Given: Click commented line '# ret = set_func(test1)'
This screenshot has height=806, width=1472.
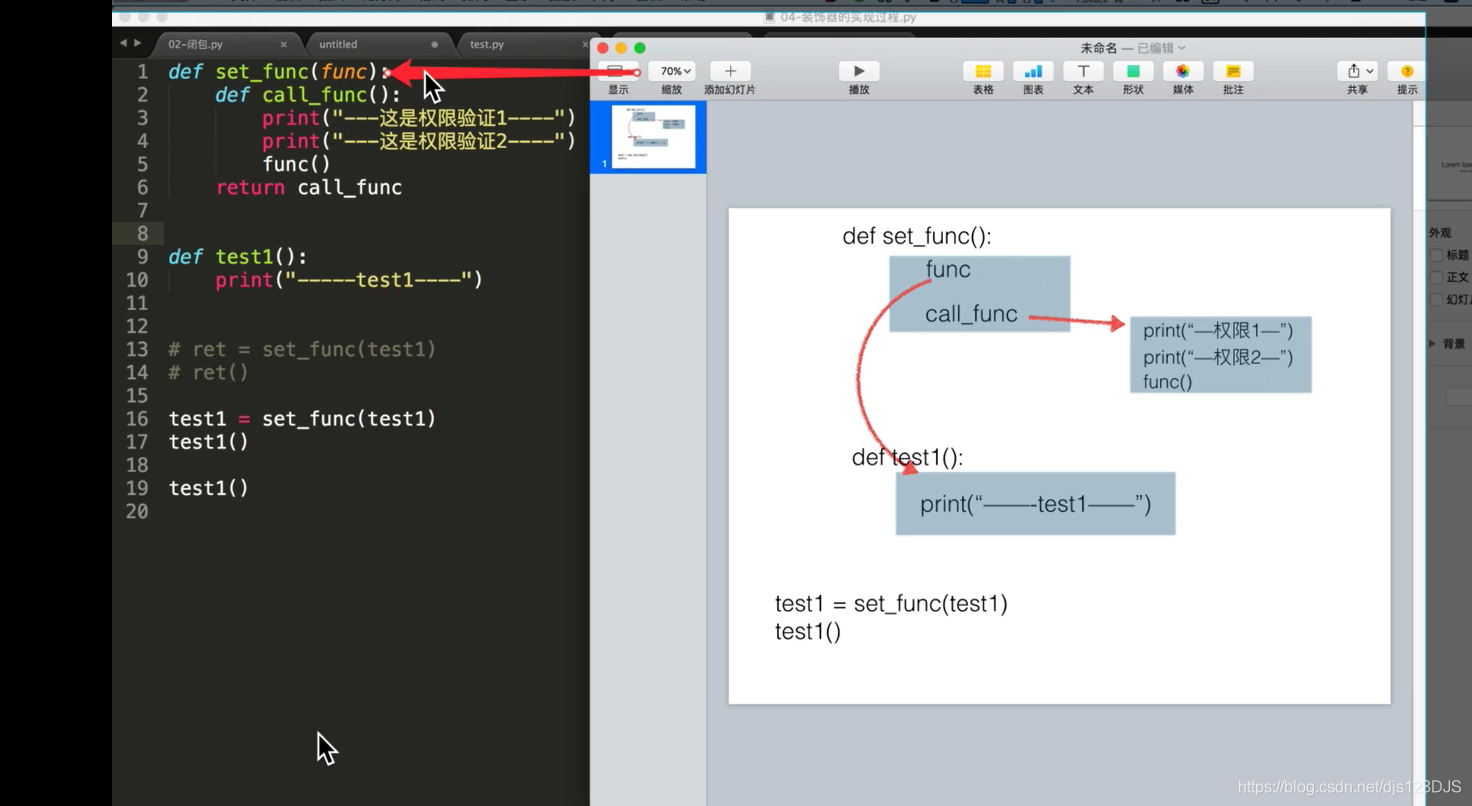Looking at the screenshot, I should pos(302,349).
